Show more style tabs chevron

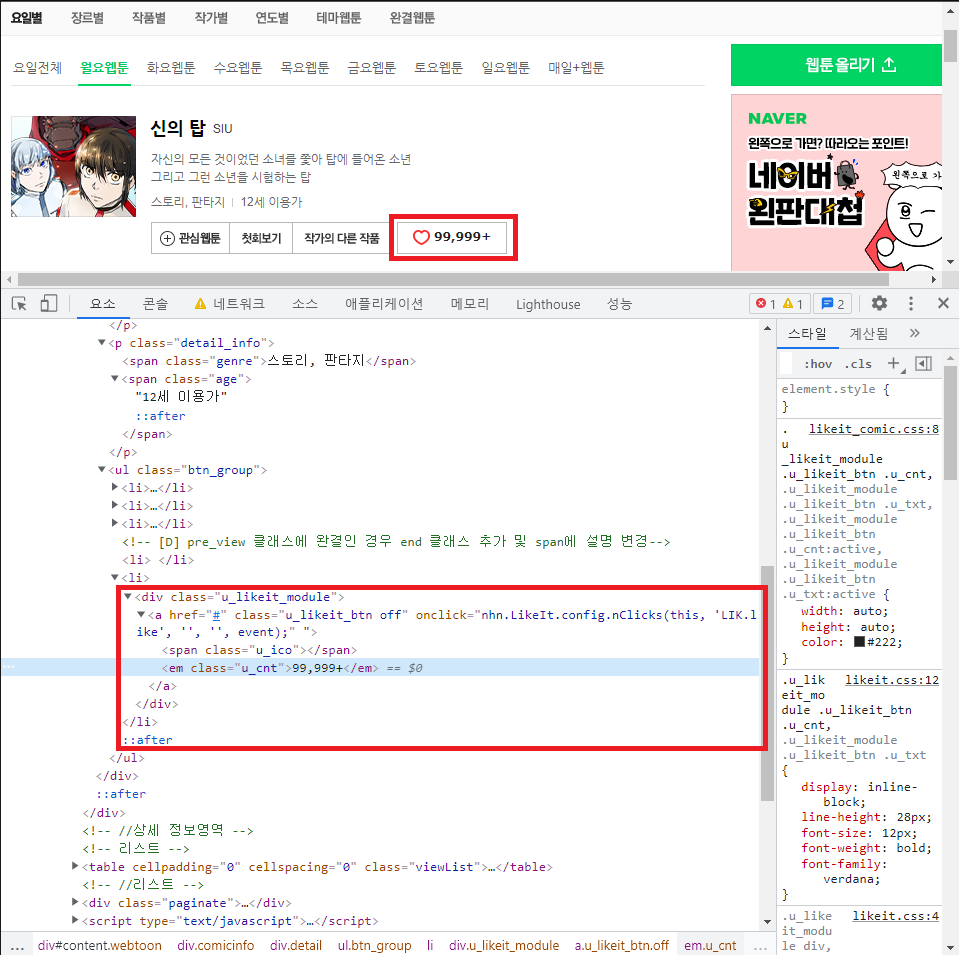914,333
